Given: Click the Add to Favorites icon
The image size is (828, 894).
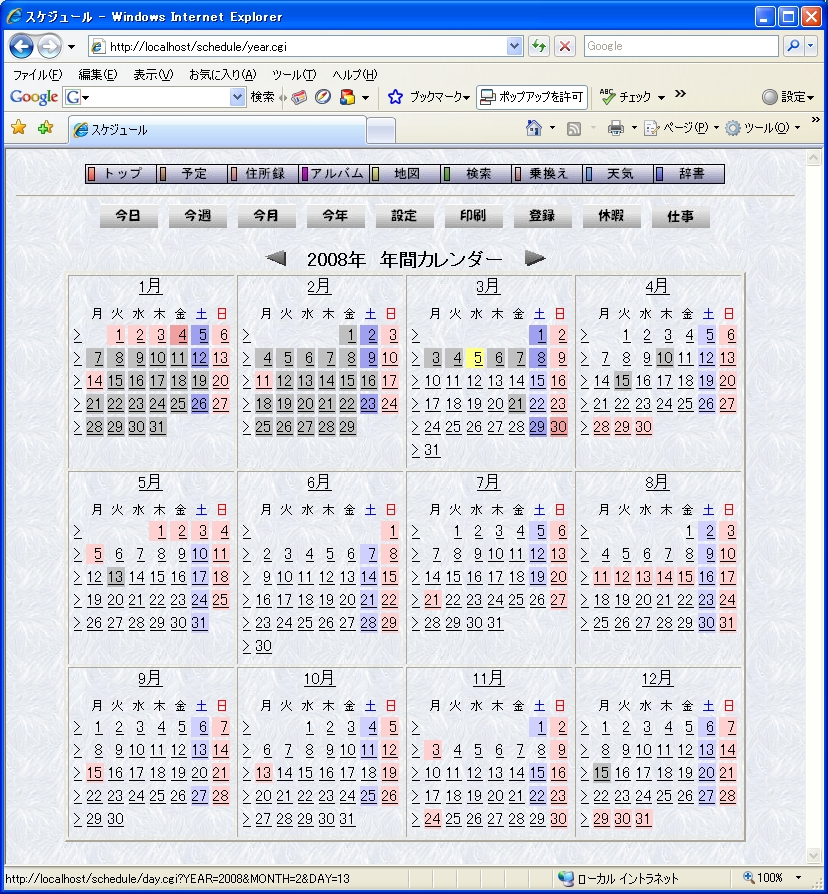Looking at the screenshot, I should (45, 127).
